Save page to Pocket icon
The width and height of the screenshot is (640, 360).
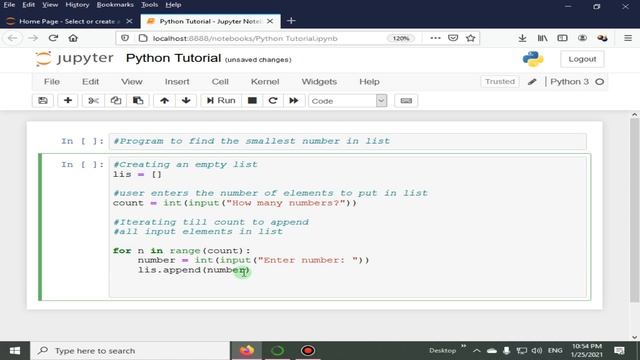453,38
